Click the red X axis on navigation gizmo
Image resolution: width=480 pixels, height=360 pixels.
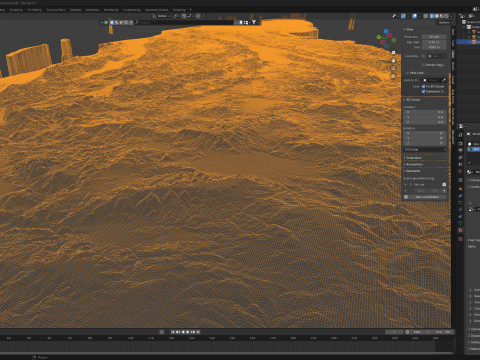(390, 35)
